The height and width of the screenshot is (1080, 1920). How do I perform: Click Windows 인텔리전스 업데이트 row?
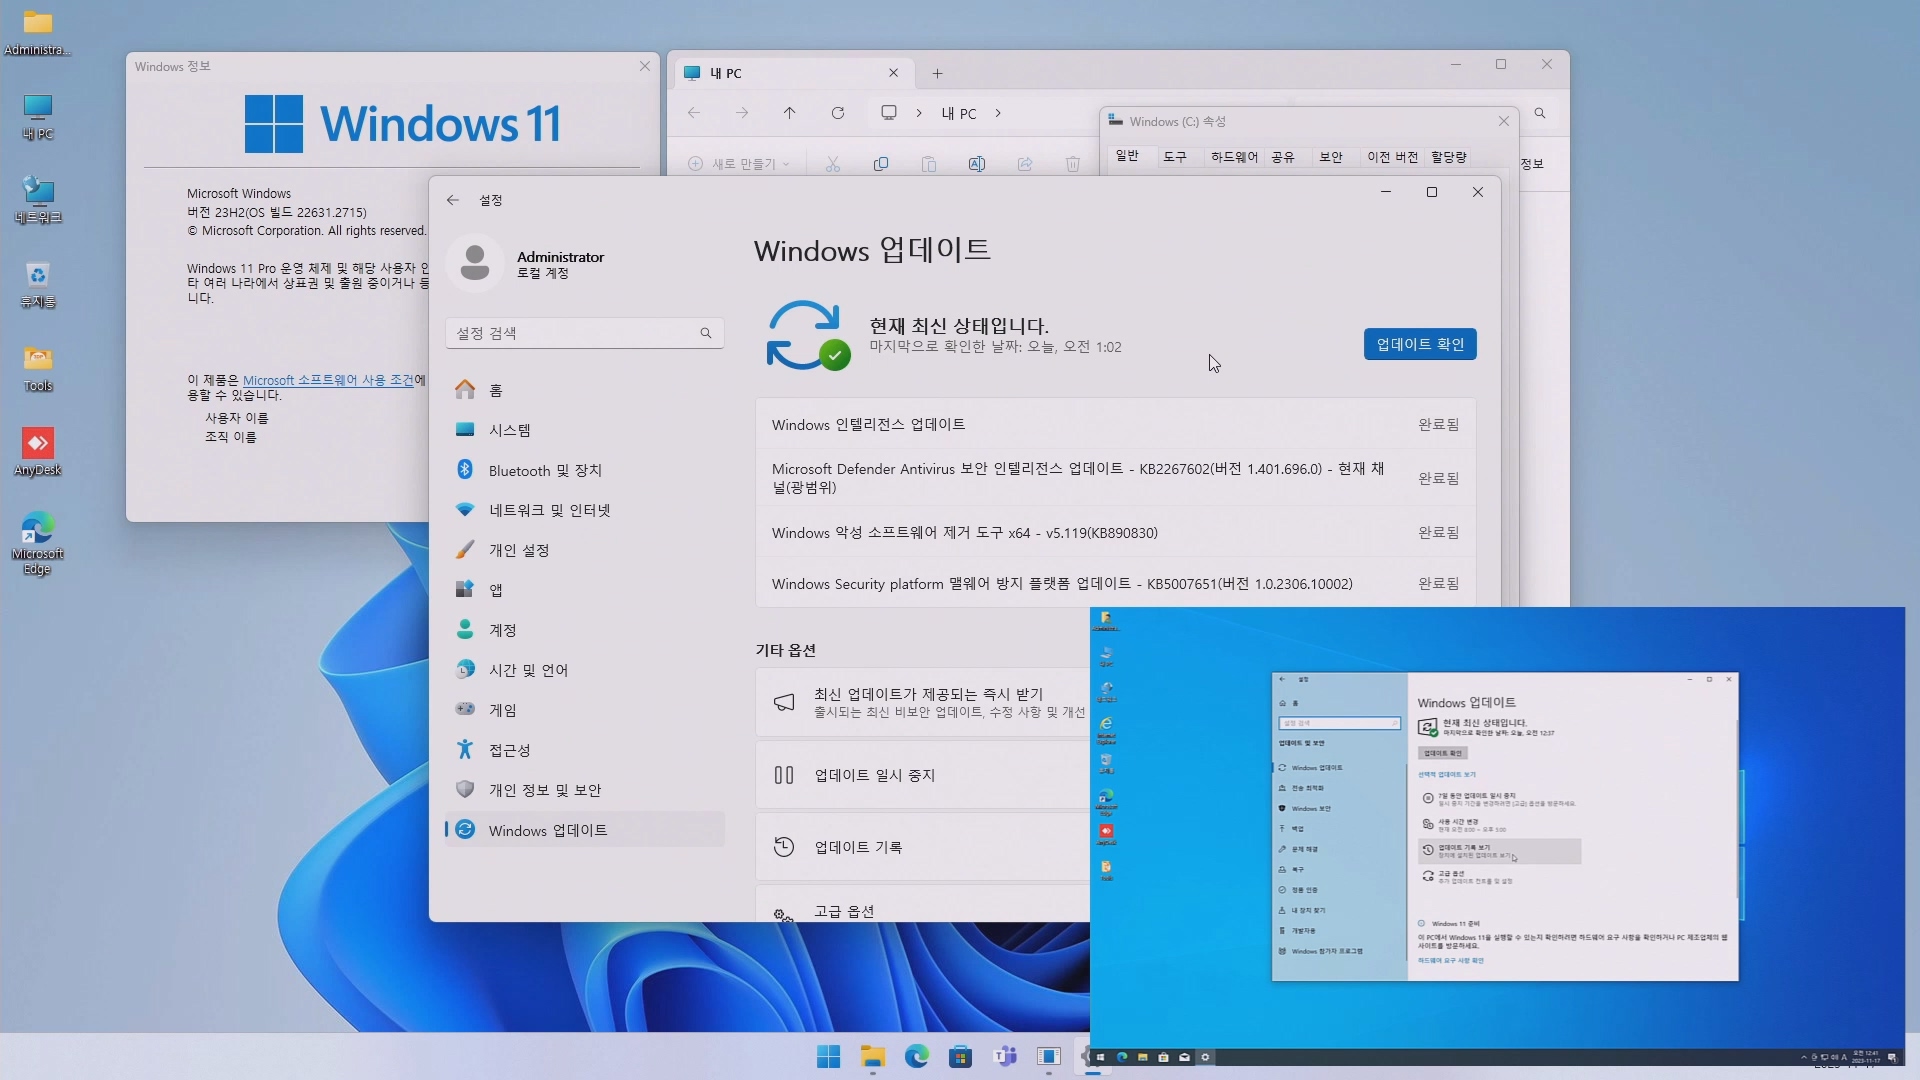[1115, 425]
